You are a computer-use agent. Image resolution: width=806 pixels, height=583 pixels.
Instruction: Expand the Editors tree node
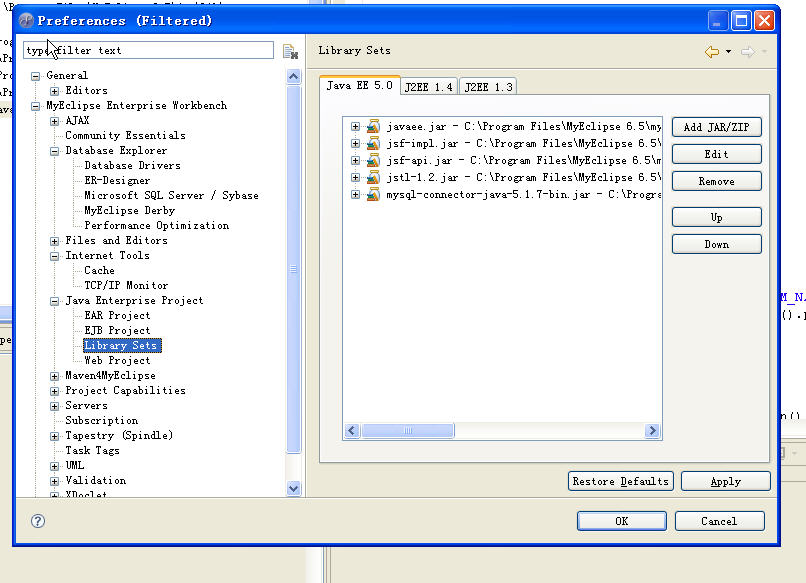click(x=54, y=91)
